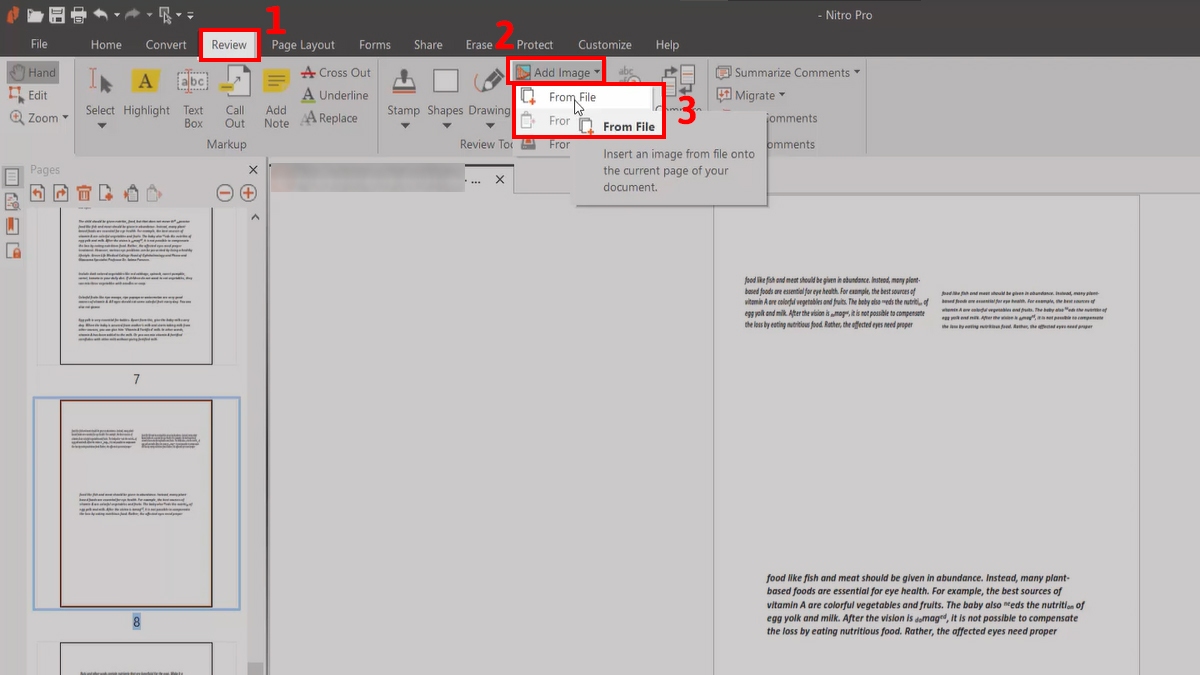The height and width of the screenshot is (675, 1200).
Task: Click the Undo arrow icon
Action: 101,15
